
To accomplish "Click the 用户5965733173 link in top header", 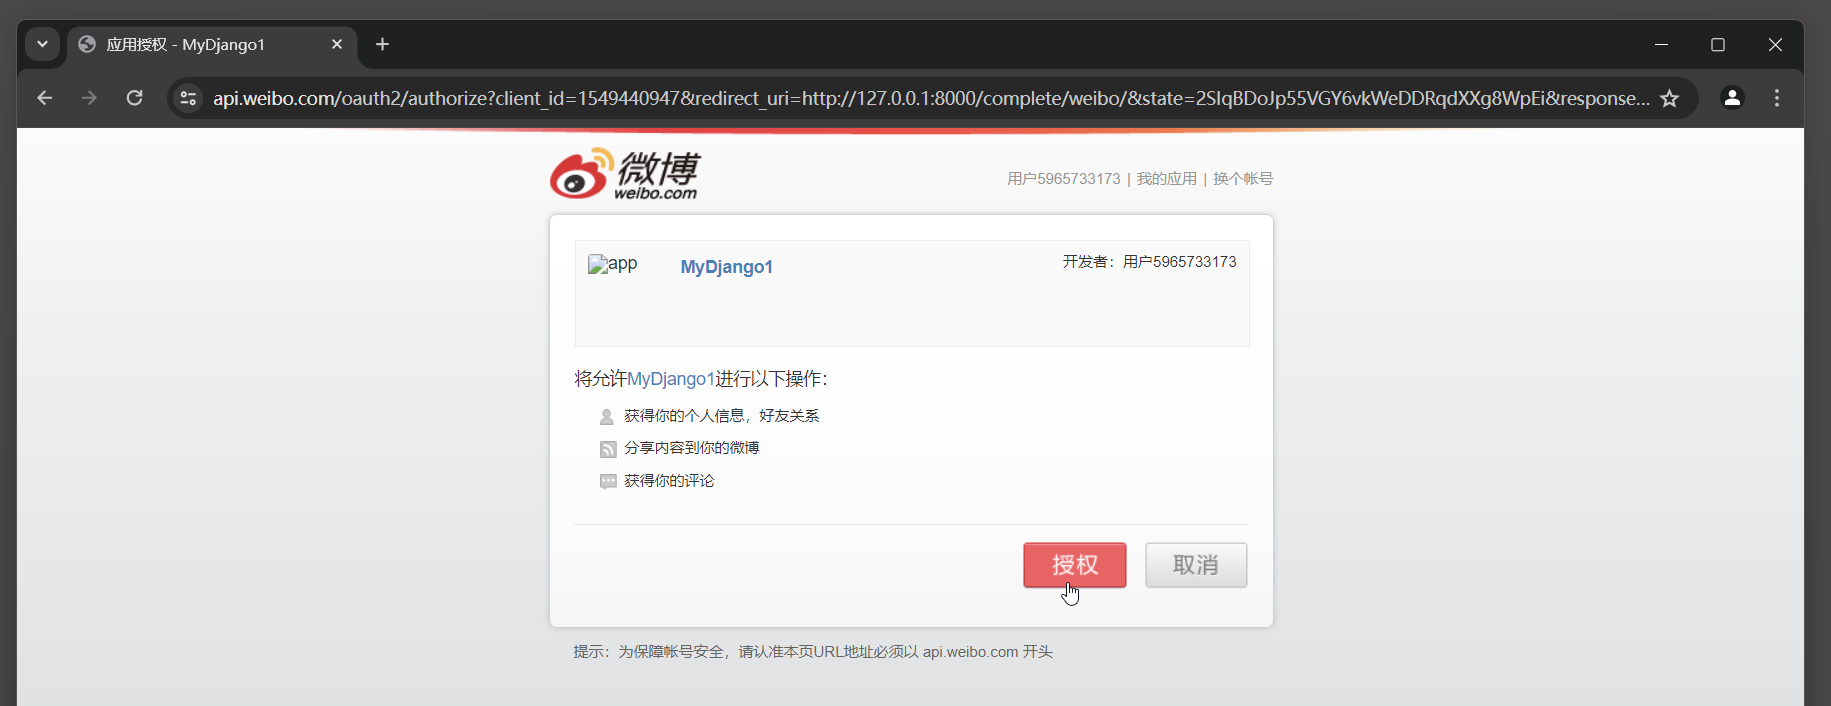I will pyautogui.click(x=1063, y=179).
